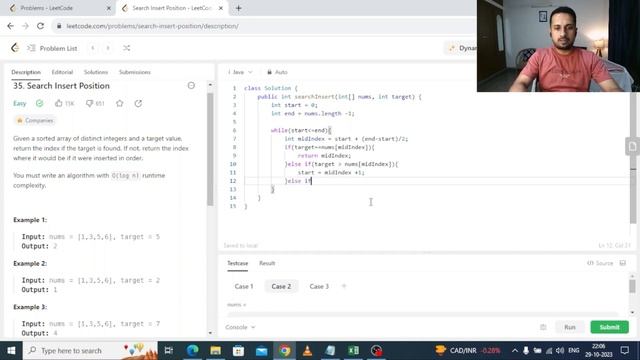Click the Easy difficulty label
Screen dimensions: 640x360
(x=20, y=104)
